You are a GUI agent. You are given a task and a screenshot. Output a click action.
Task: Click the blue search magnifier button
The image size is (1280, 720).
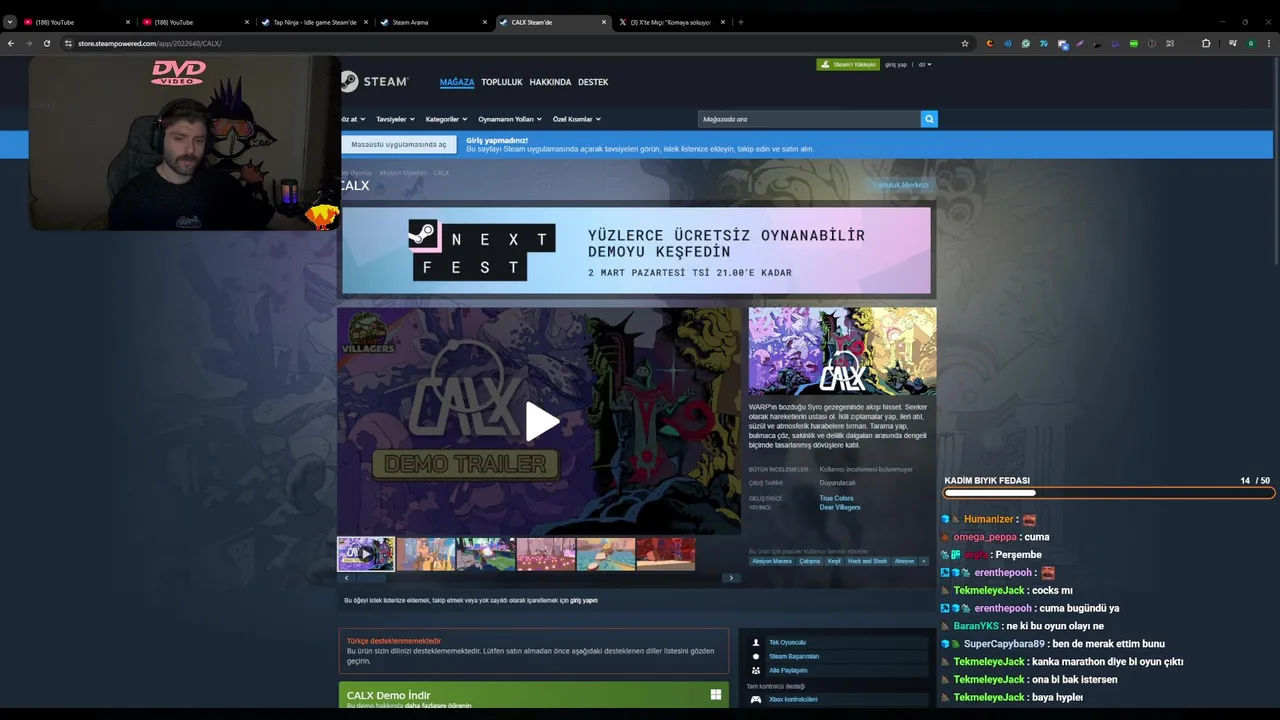(929, 119)
